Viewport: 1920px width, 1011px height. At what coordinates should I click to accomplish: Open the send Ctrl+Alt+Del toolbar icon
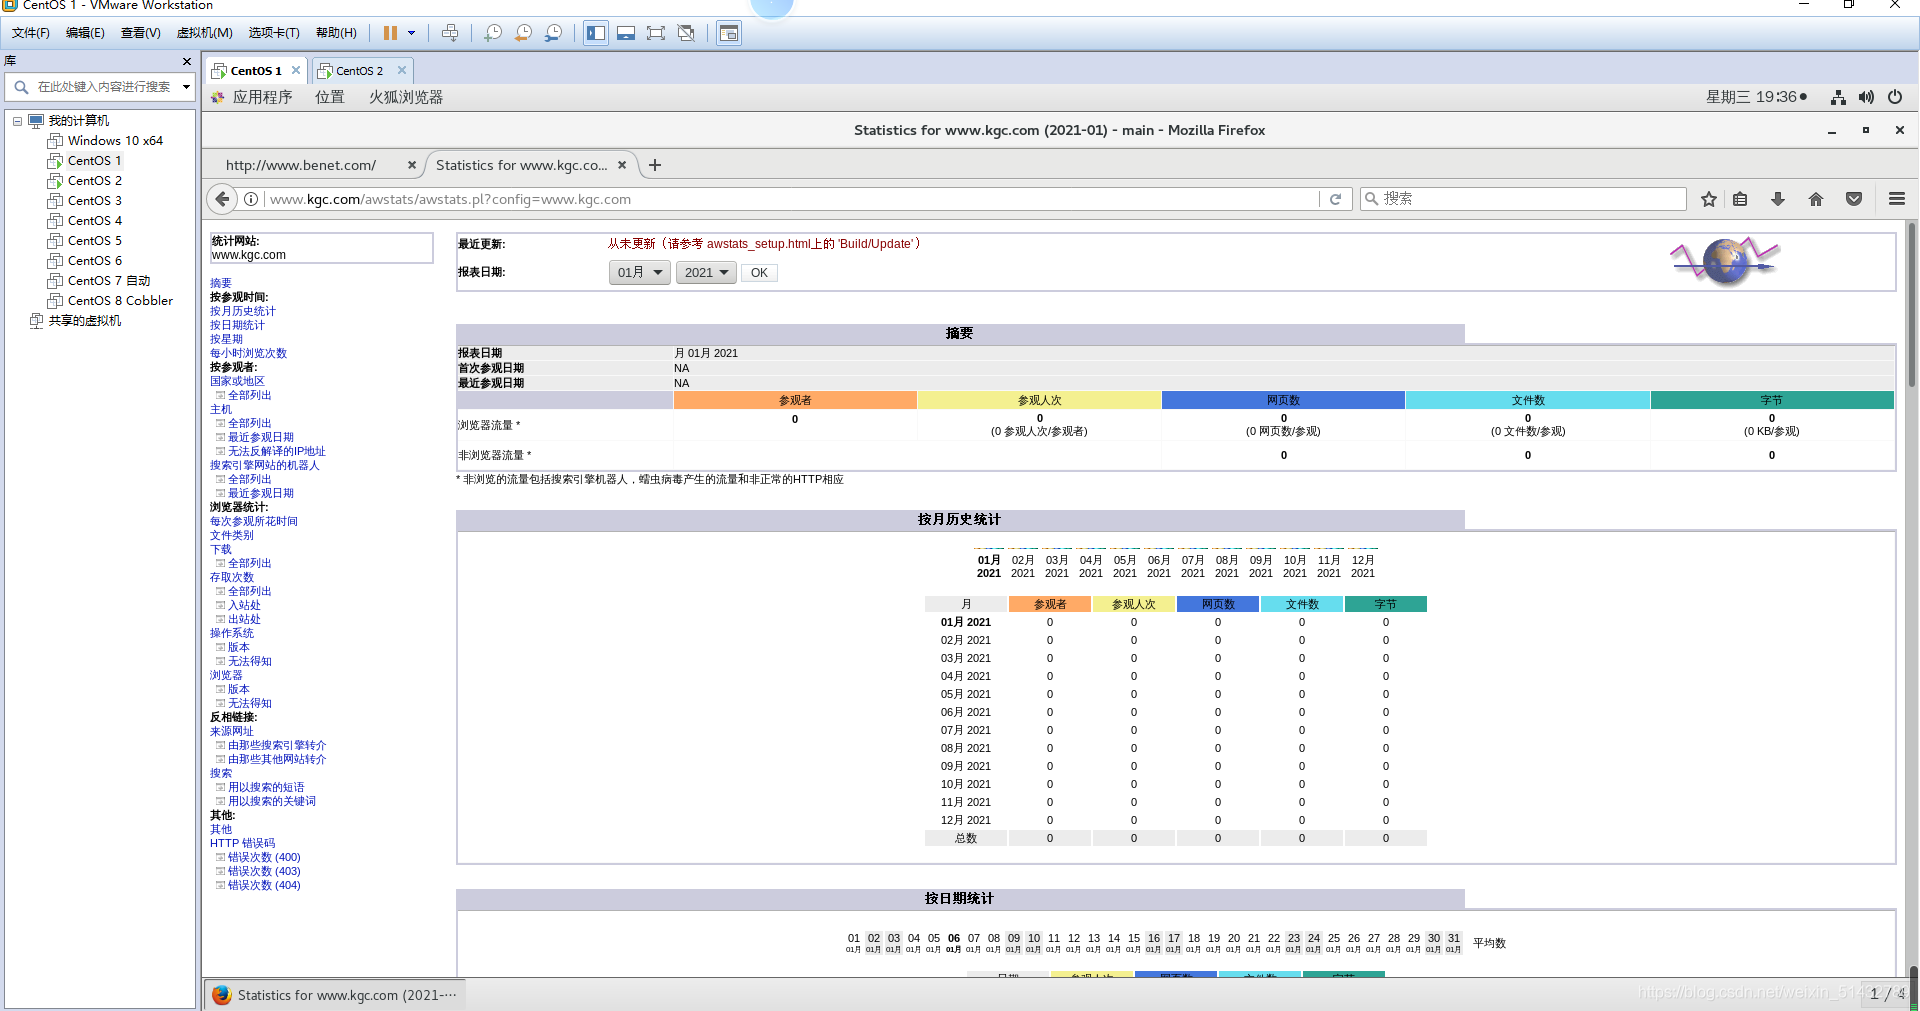tap(450, 33)
